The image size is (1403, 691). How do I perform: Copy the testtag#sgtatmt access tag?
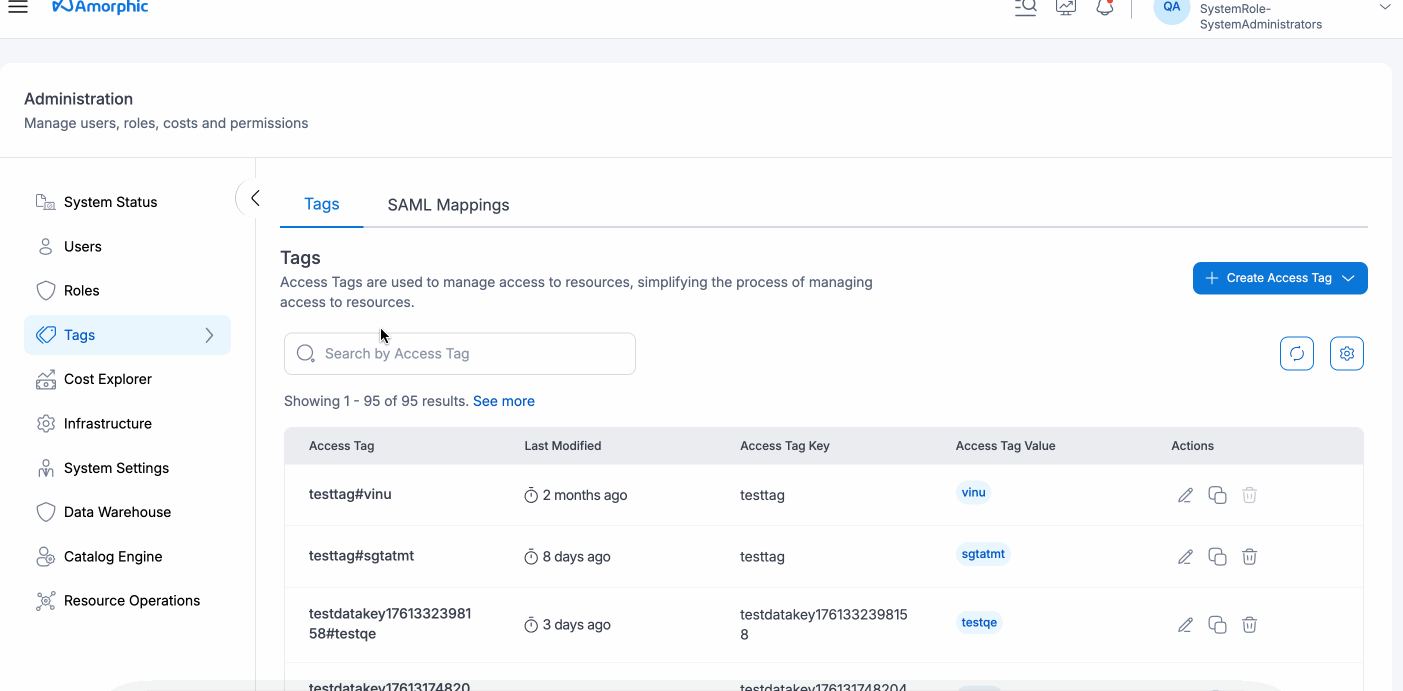1217,556
